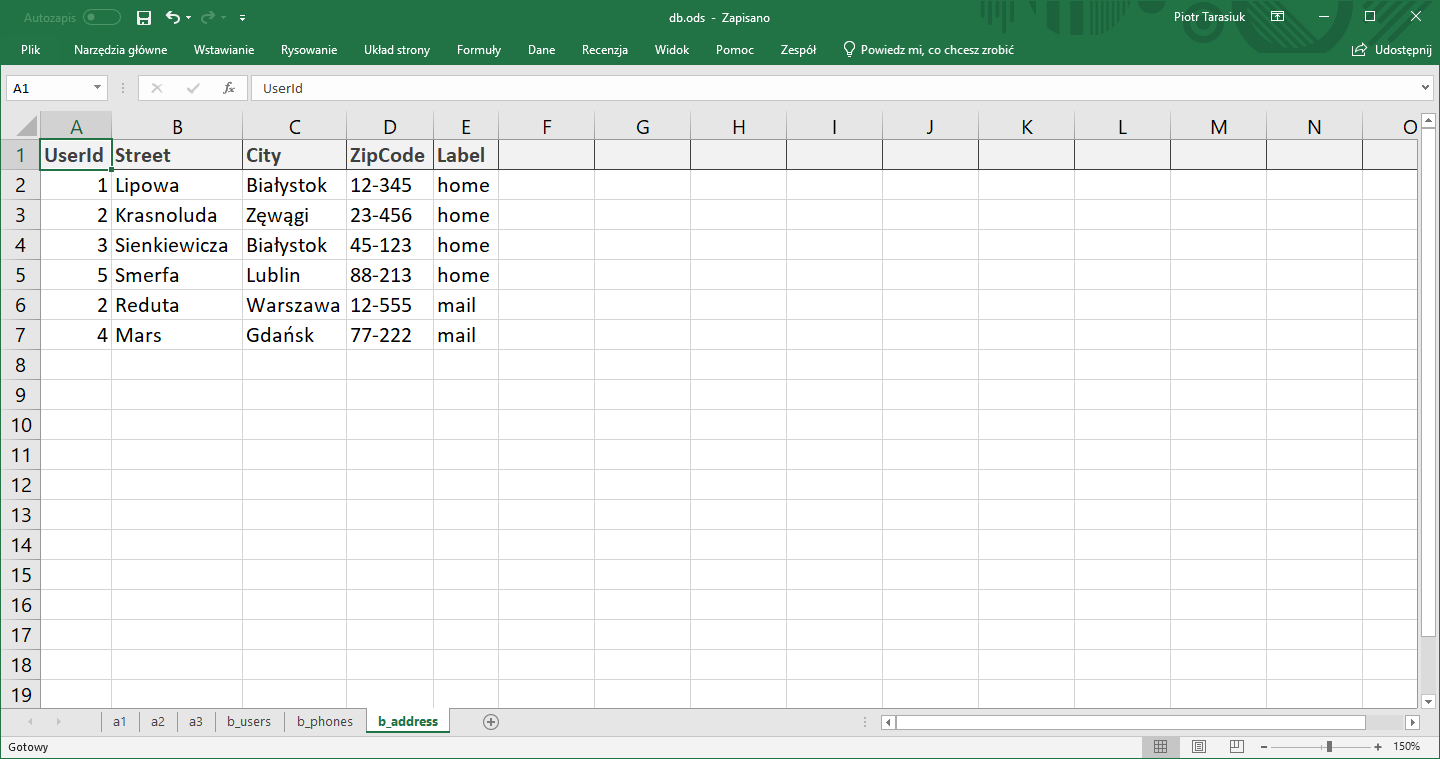Switch to Page Layout view icon
Screen dimensions: 1440x759
1199,747
